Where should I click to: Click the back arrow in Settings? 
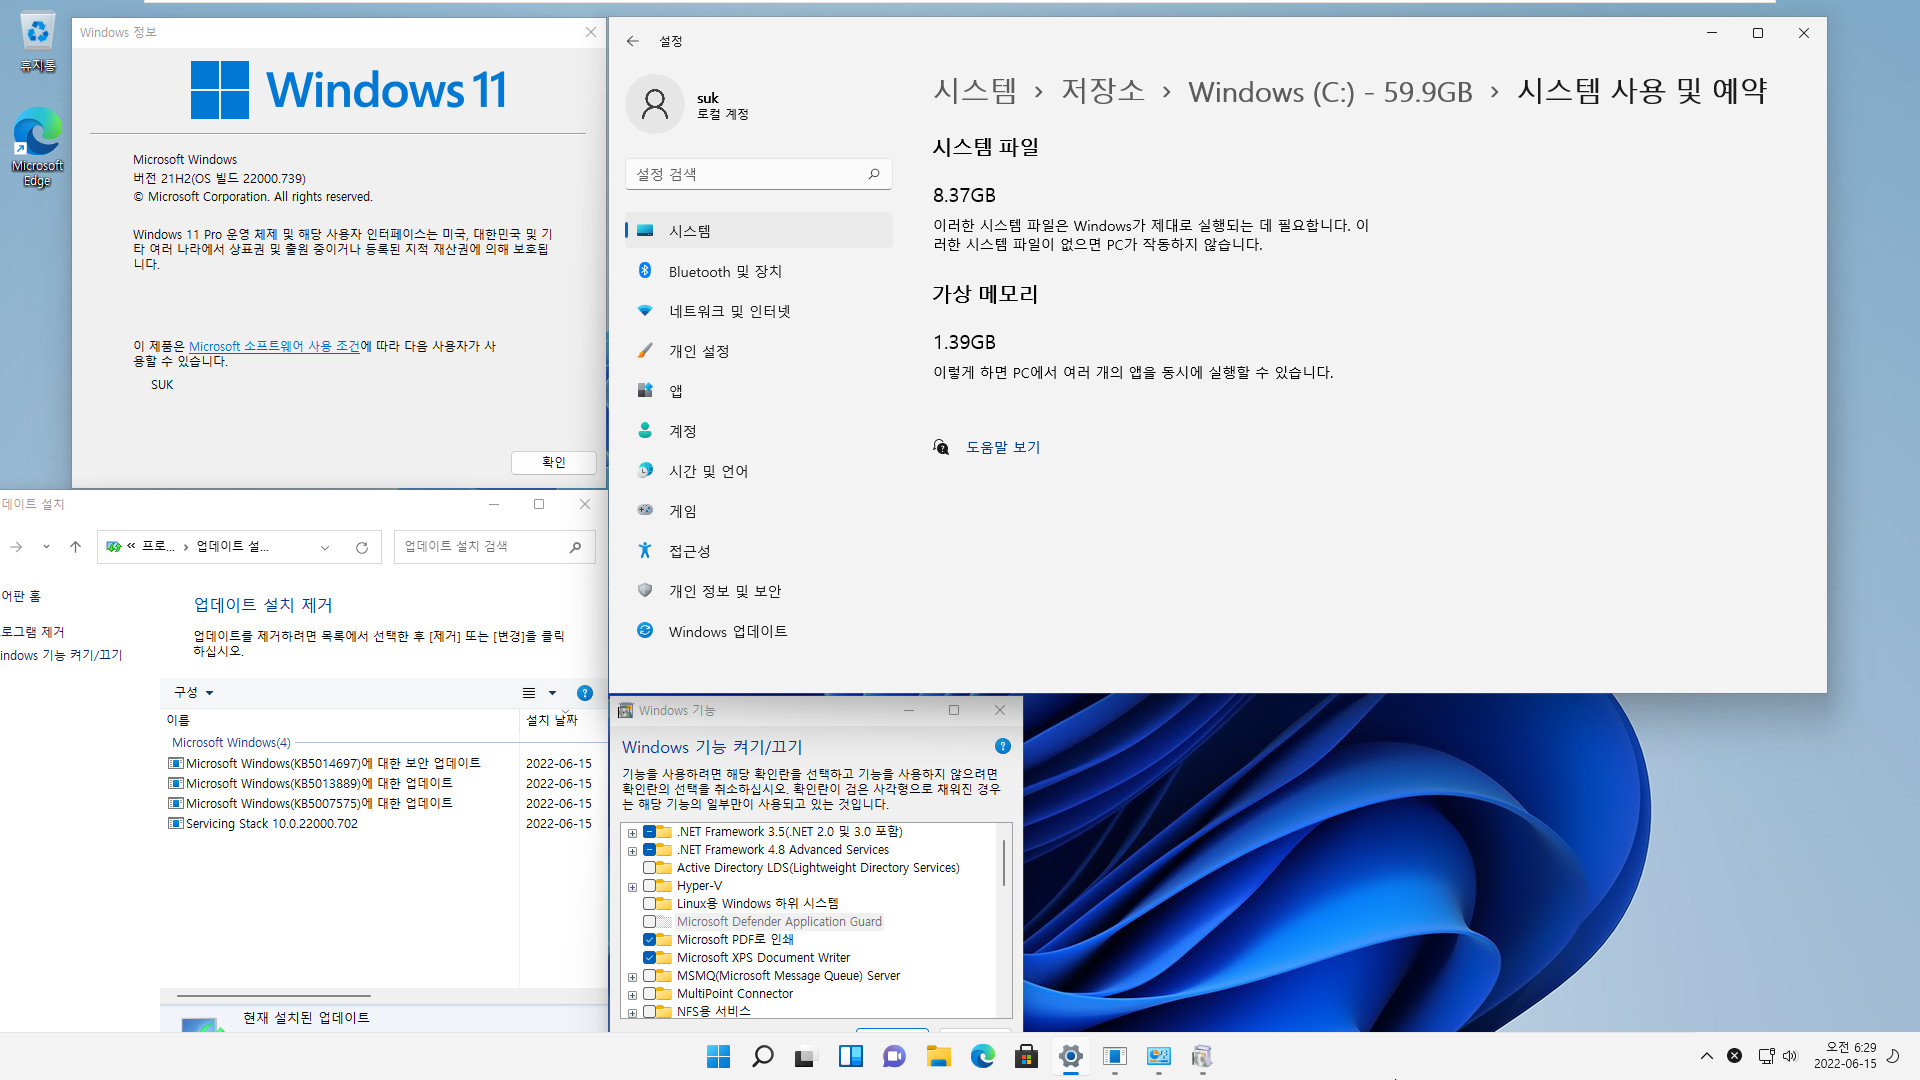coord(632,41)
